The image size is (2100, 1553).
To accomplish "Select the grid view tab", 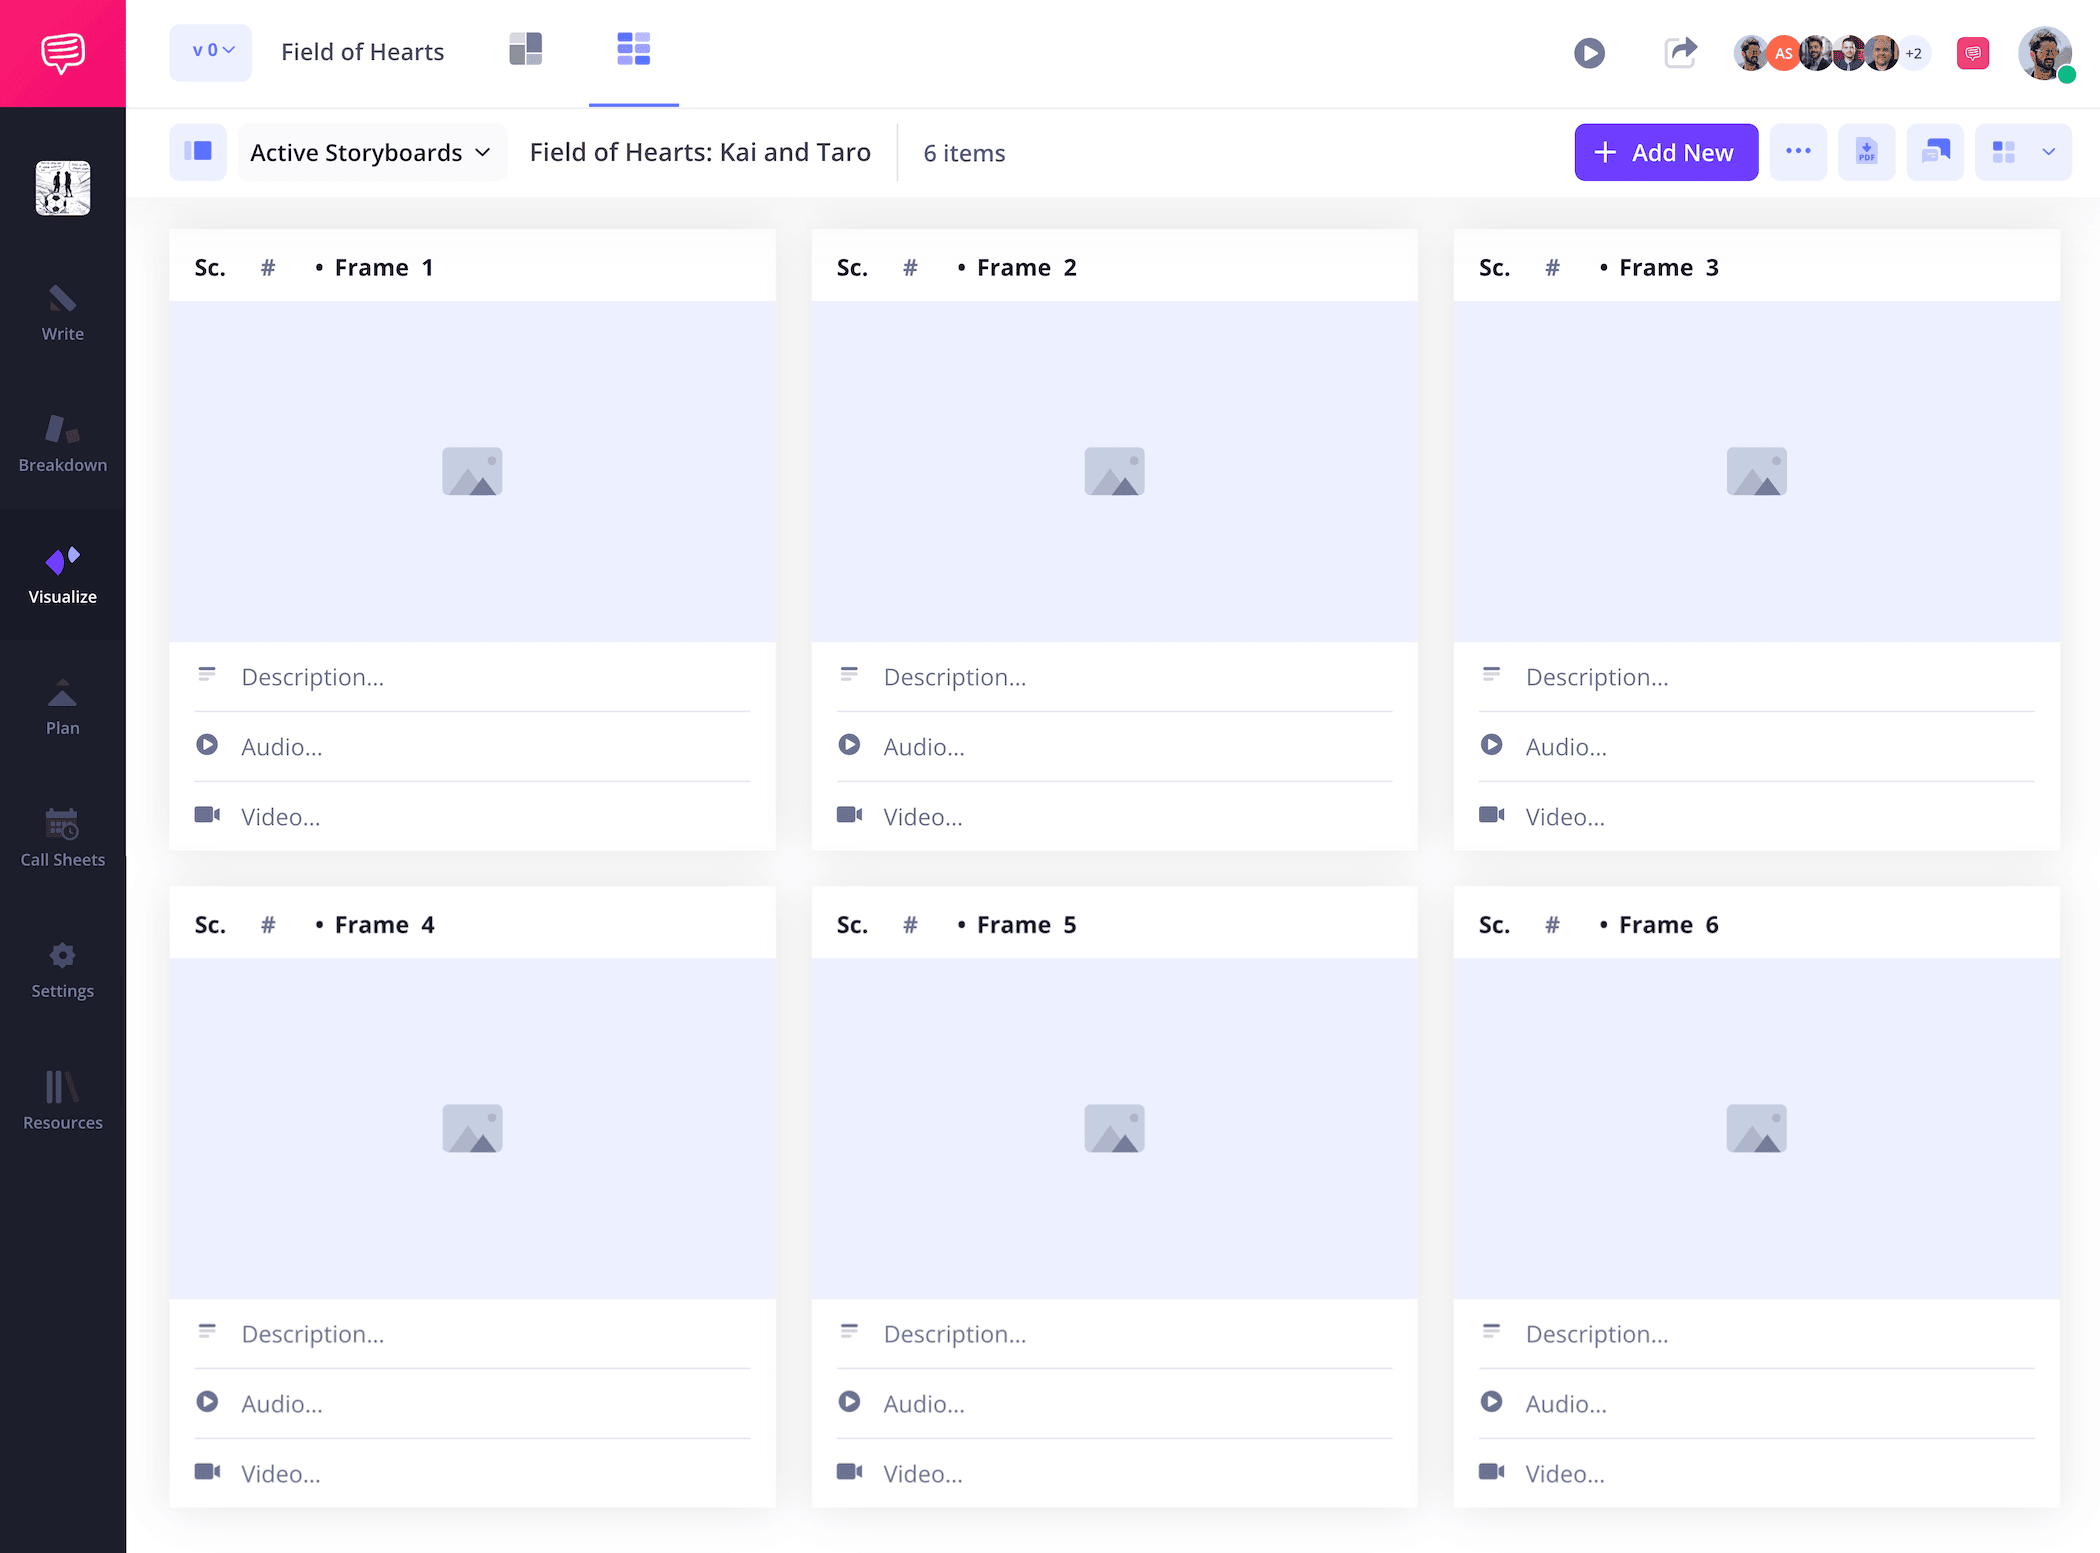I will point(633,48).
